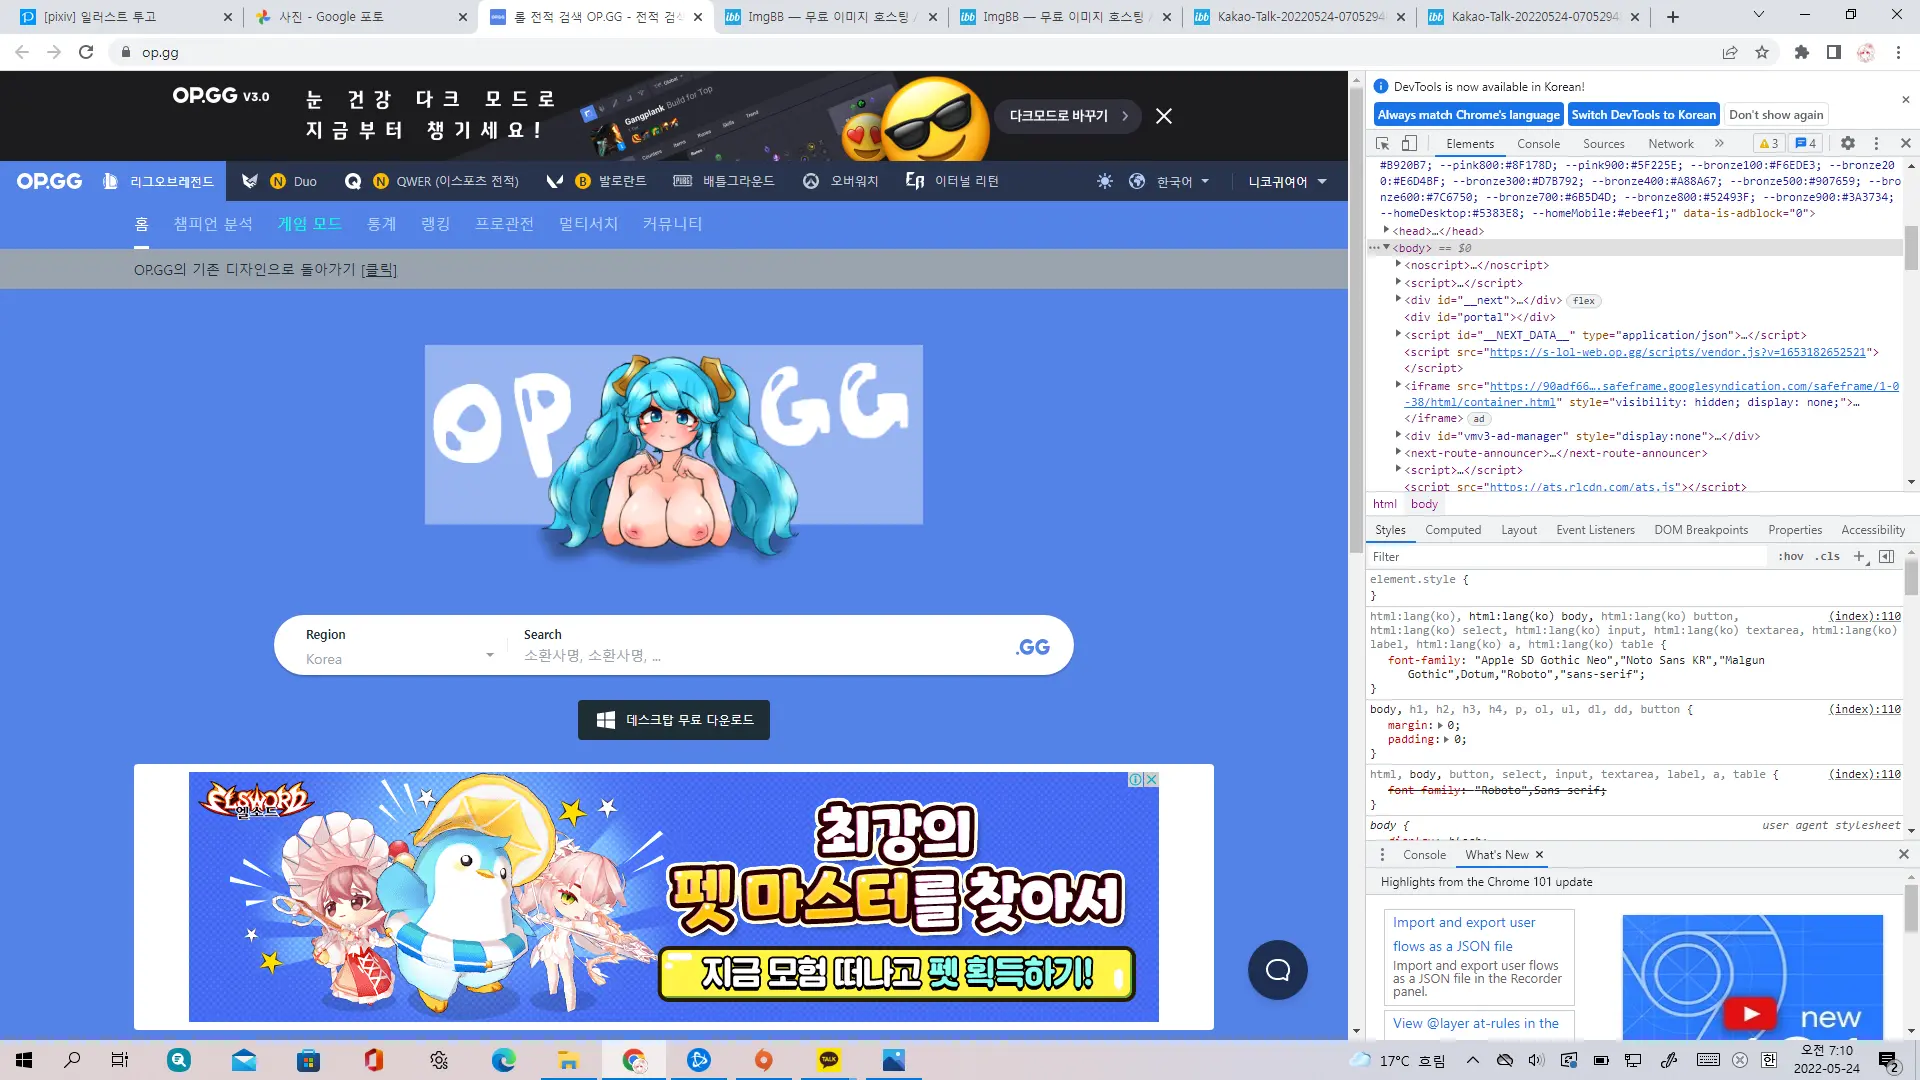Click Always match Chrome's language button
The image size is (1920, 1080).
point(1468,115)
